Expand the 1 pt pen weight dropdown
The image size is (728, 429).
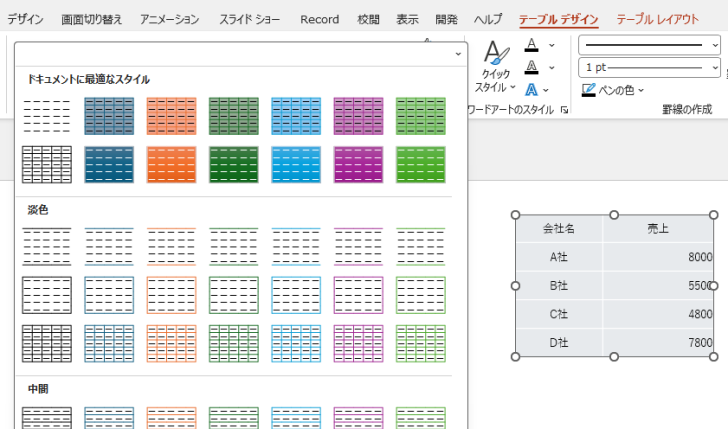click(x=649, y=68)
